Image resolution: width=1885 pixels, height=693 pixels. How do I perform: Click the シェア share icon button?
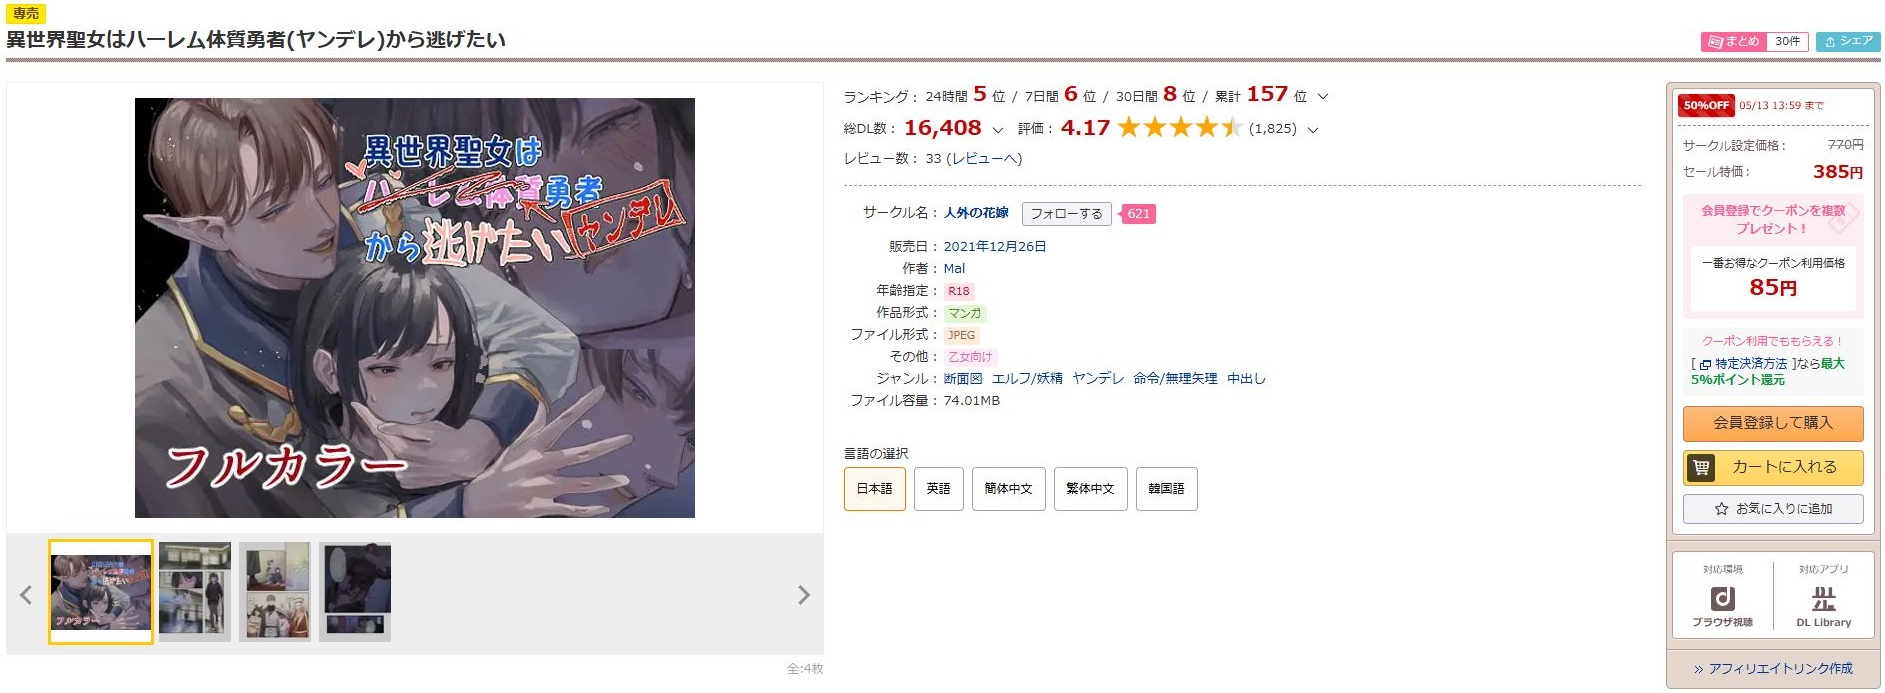(1848, 41)
